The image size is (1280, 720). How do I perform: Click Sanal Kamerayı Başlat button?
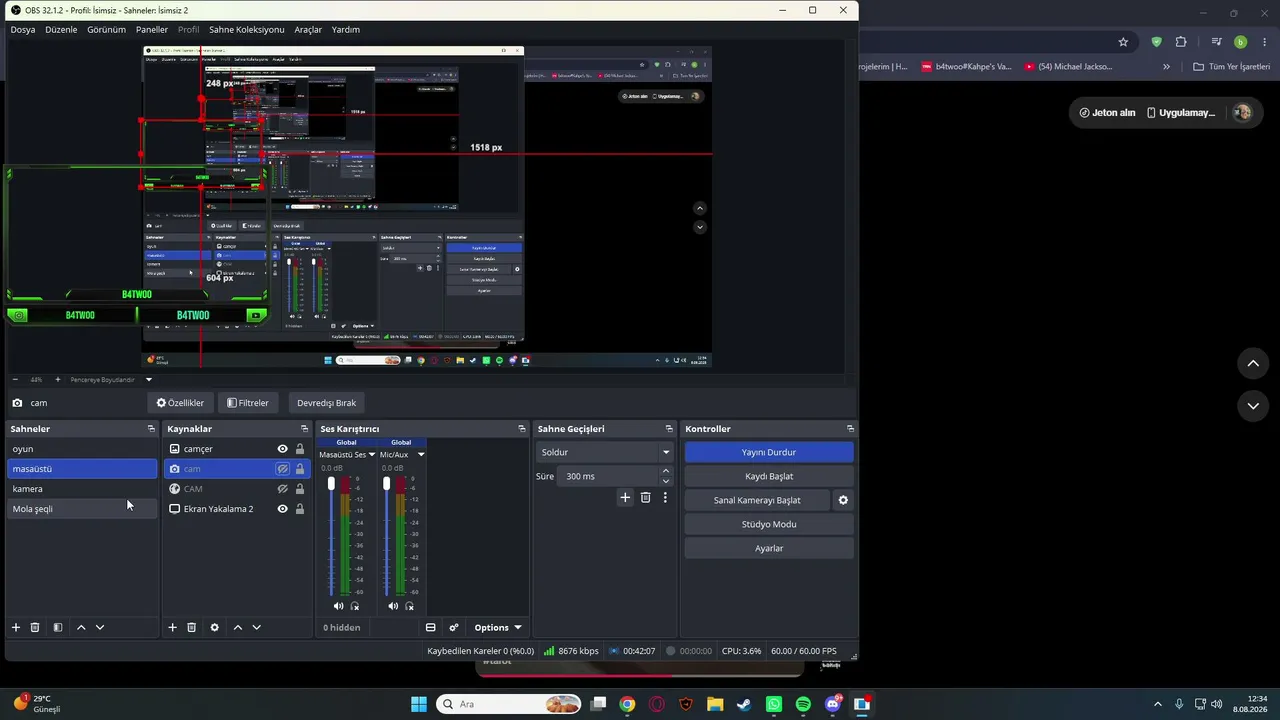point(757,500)
